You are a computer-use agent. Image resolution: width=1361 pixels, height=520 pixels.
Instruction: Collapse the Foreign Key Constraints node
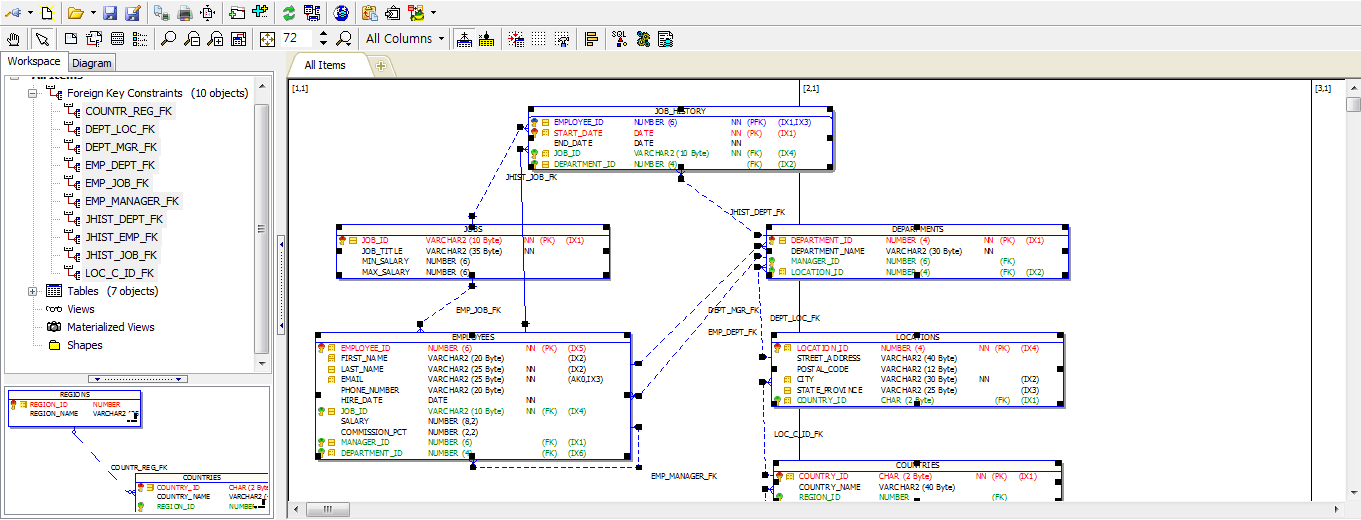(x=33, y=93)
